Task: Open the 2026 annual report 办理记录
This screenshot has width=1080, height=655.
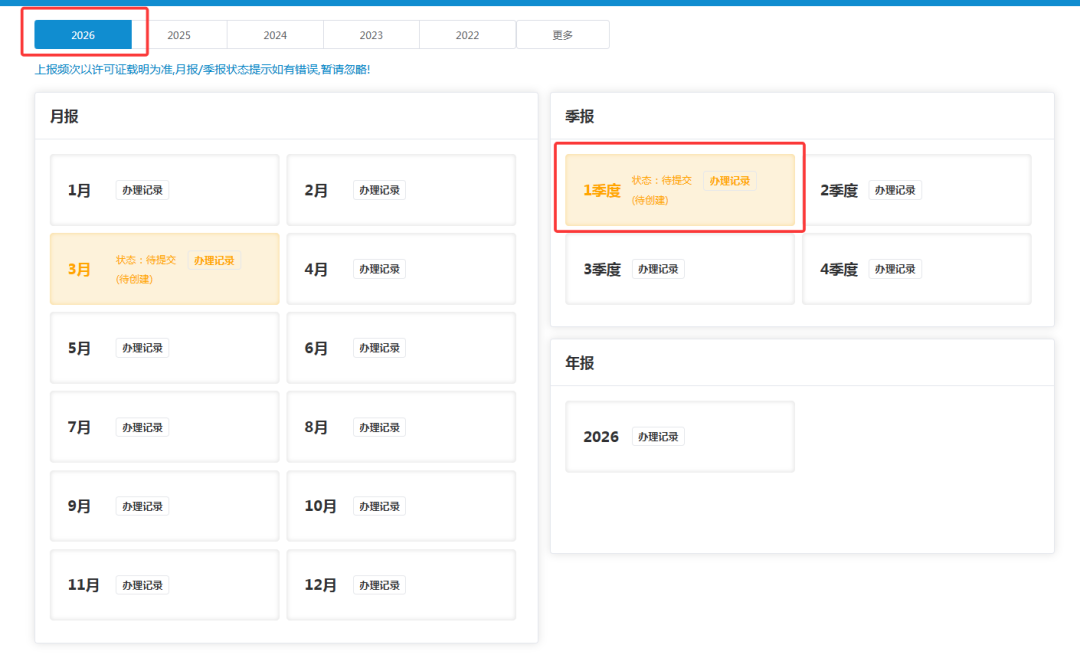Action: (658, 437)
